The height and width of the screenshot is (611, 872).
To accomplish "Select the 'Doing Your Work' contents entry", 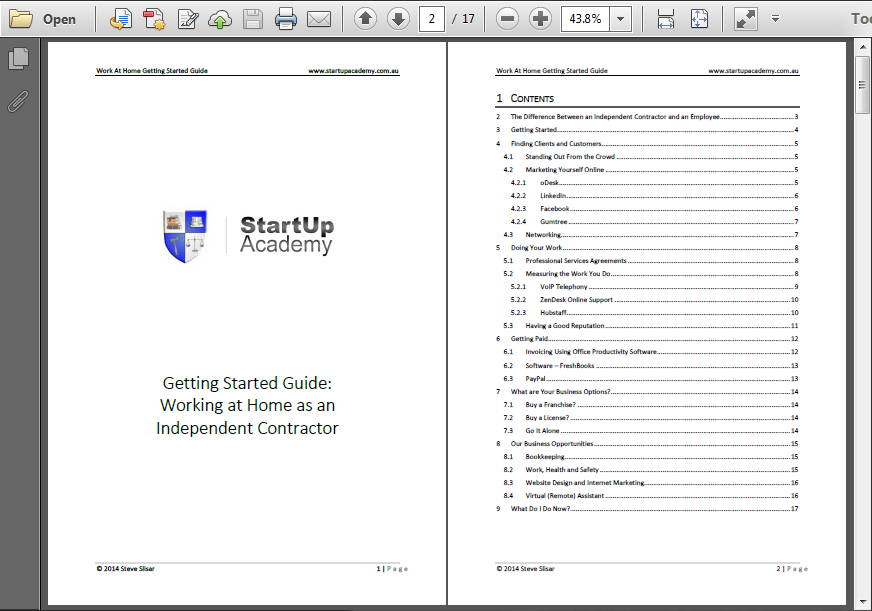I will 647,247.
